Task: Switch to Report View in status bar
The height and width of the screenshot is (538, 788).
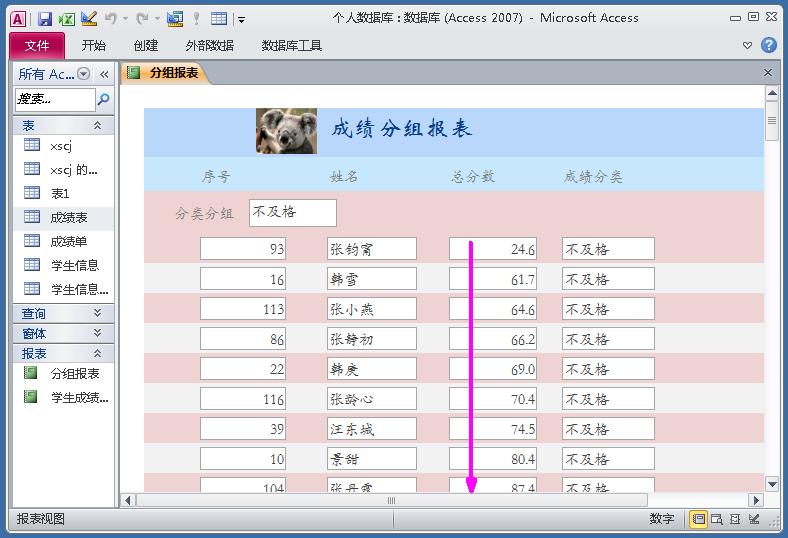Action: tap(699, 519)
